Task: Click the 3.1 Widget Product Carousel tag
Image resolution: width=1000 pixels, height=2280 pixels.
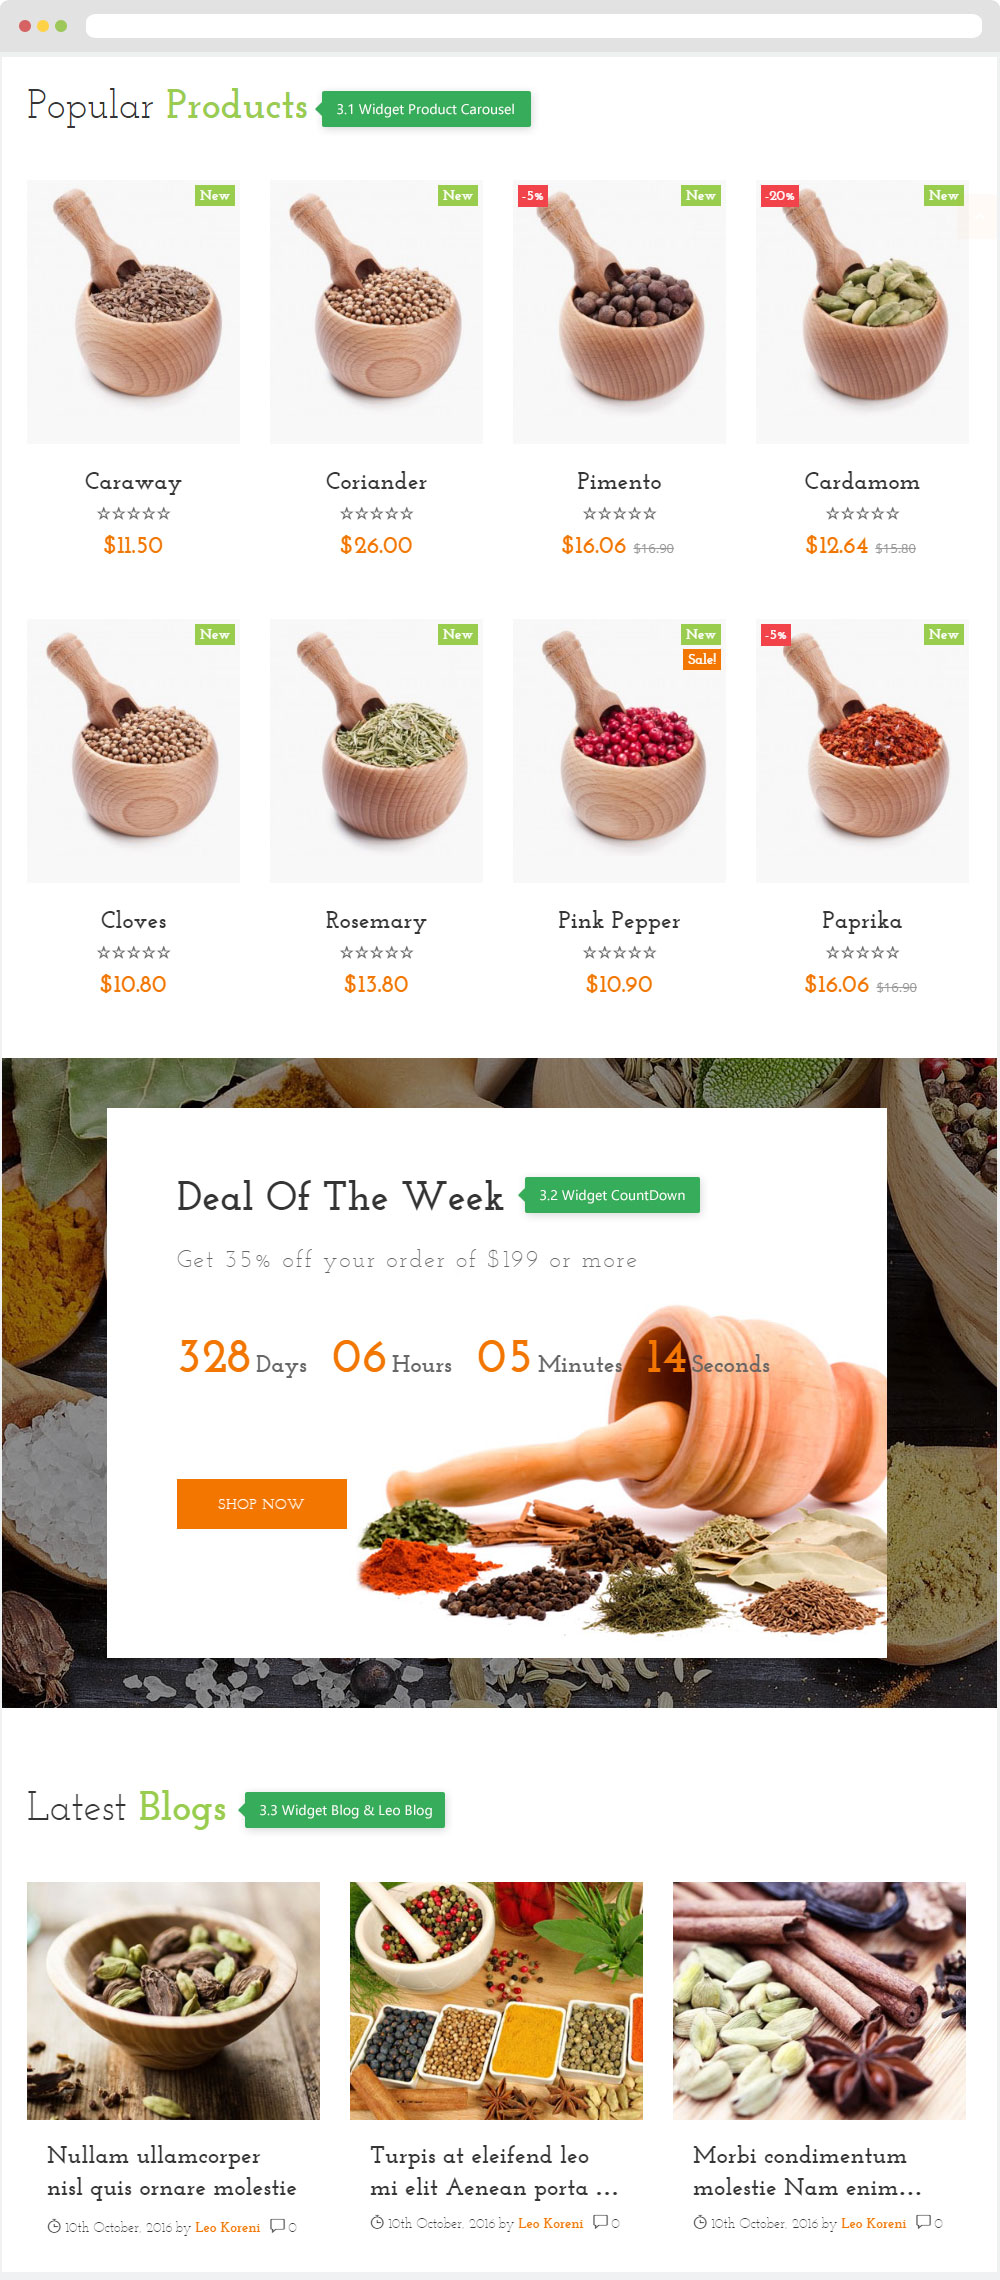Action: pos(425,109)
